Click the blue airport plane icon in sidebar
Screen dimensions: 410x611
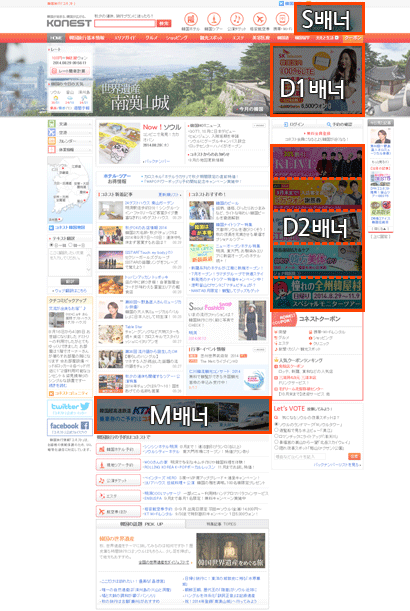(x=52, y=132)
